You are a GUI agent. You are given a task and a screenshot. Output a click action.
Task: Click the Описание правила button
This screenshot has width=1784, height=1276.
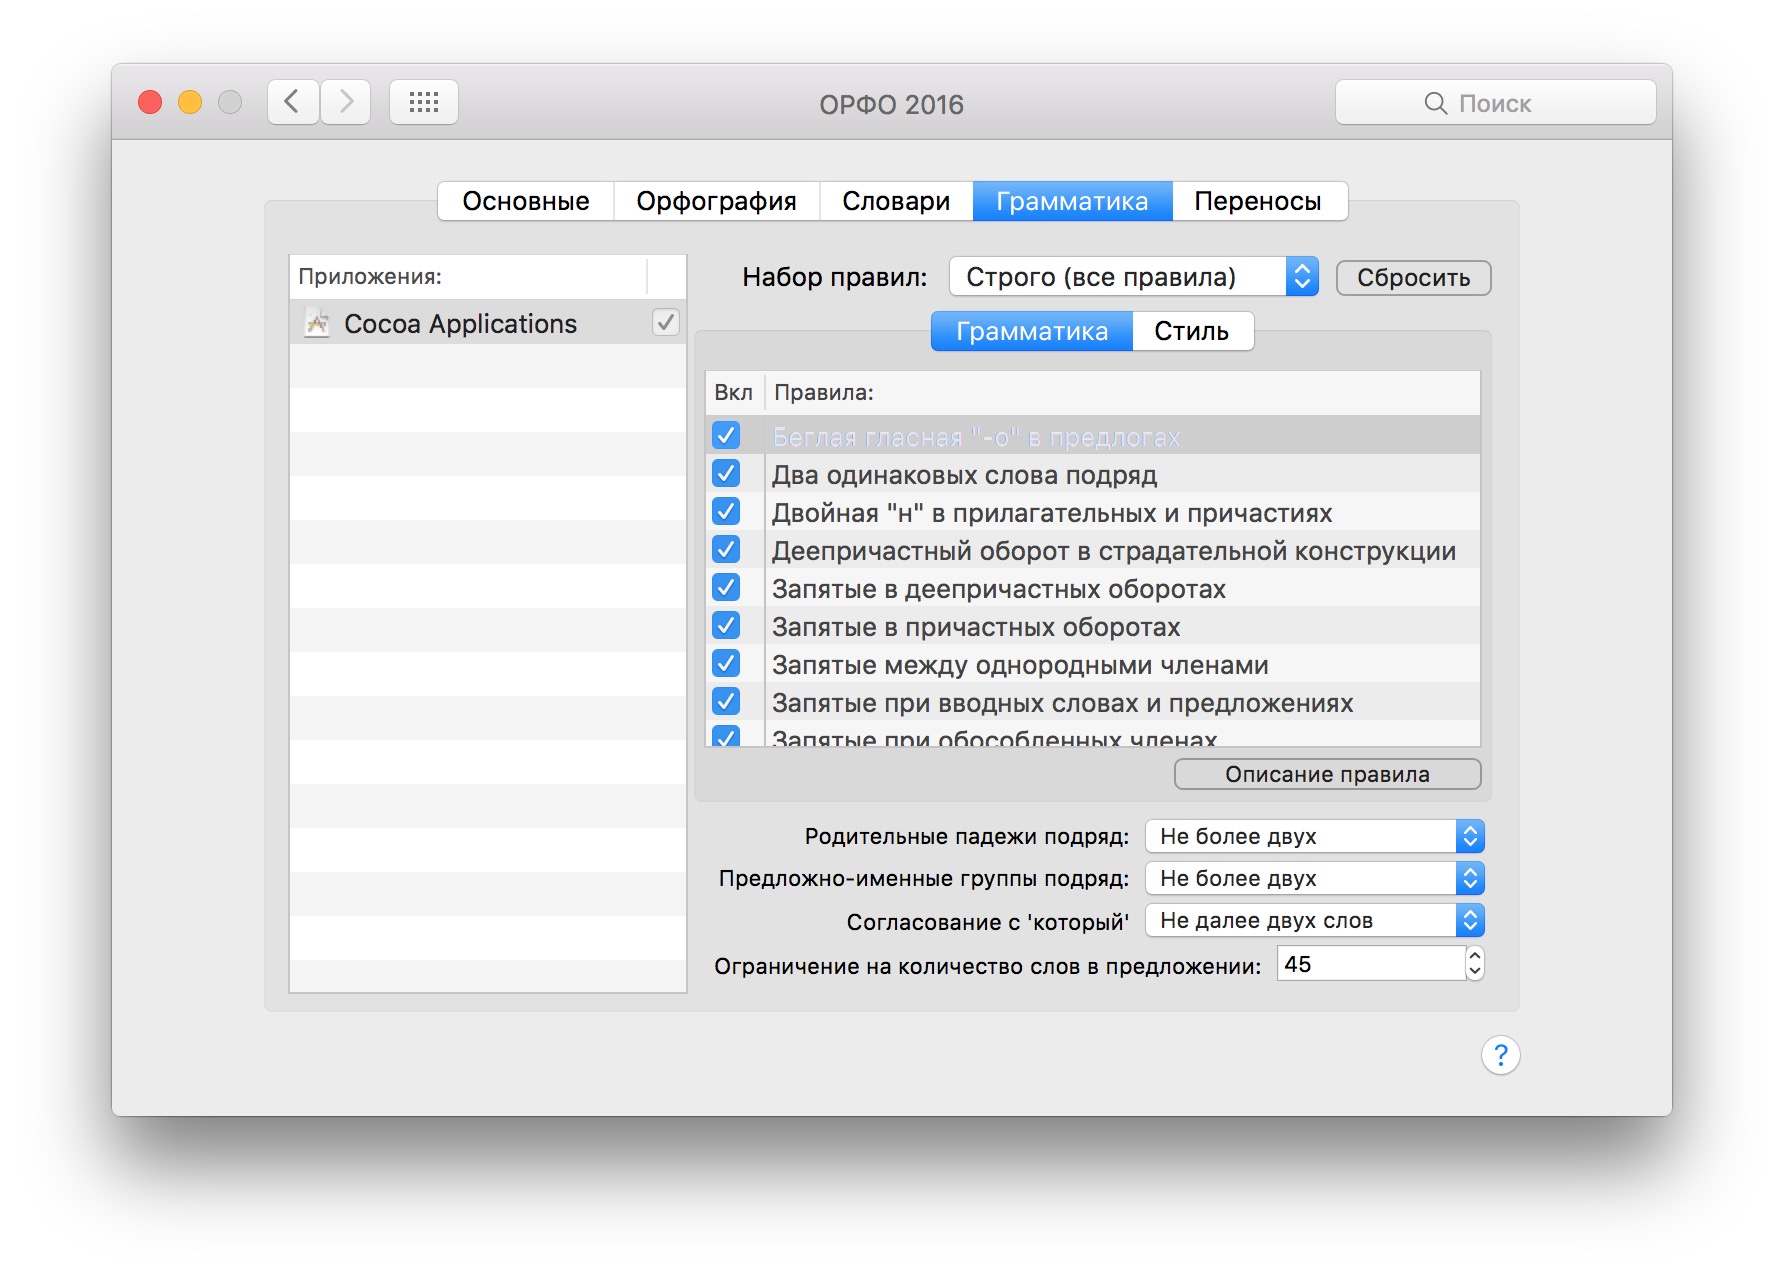pyautogui.click(x=1327, y=774)
